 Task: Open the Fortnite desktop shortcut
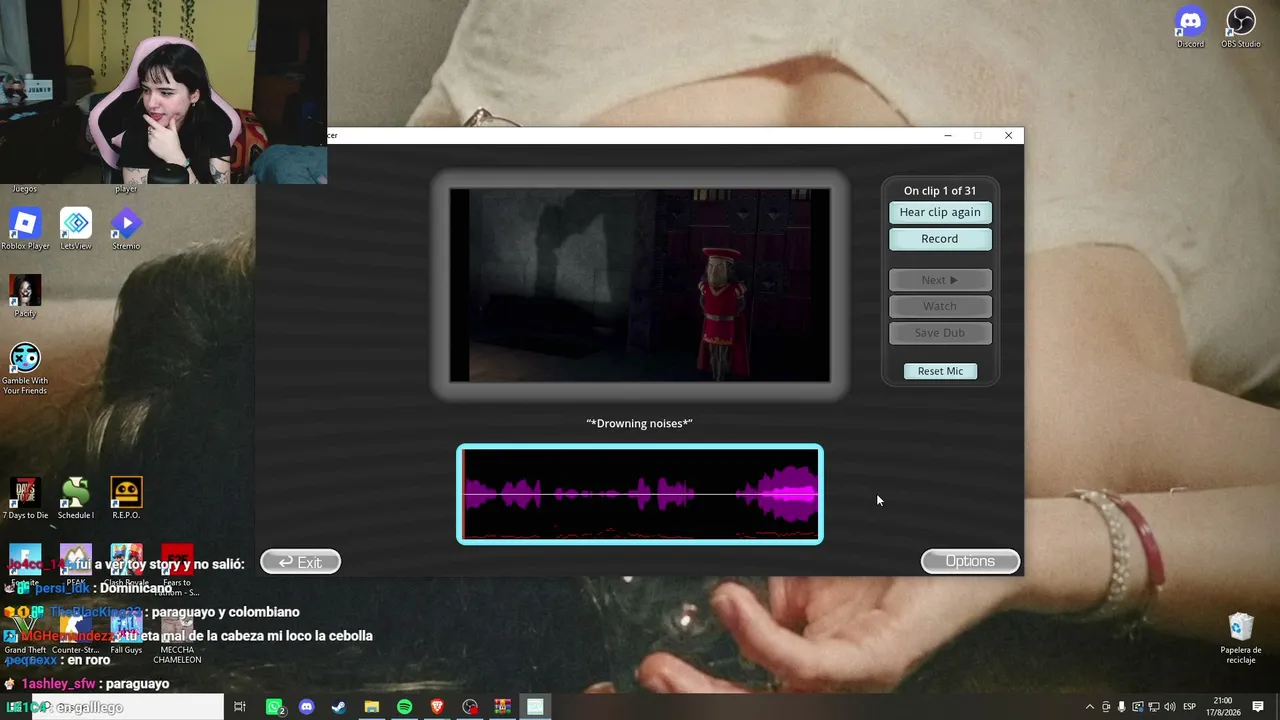tap(25, 566)
